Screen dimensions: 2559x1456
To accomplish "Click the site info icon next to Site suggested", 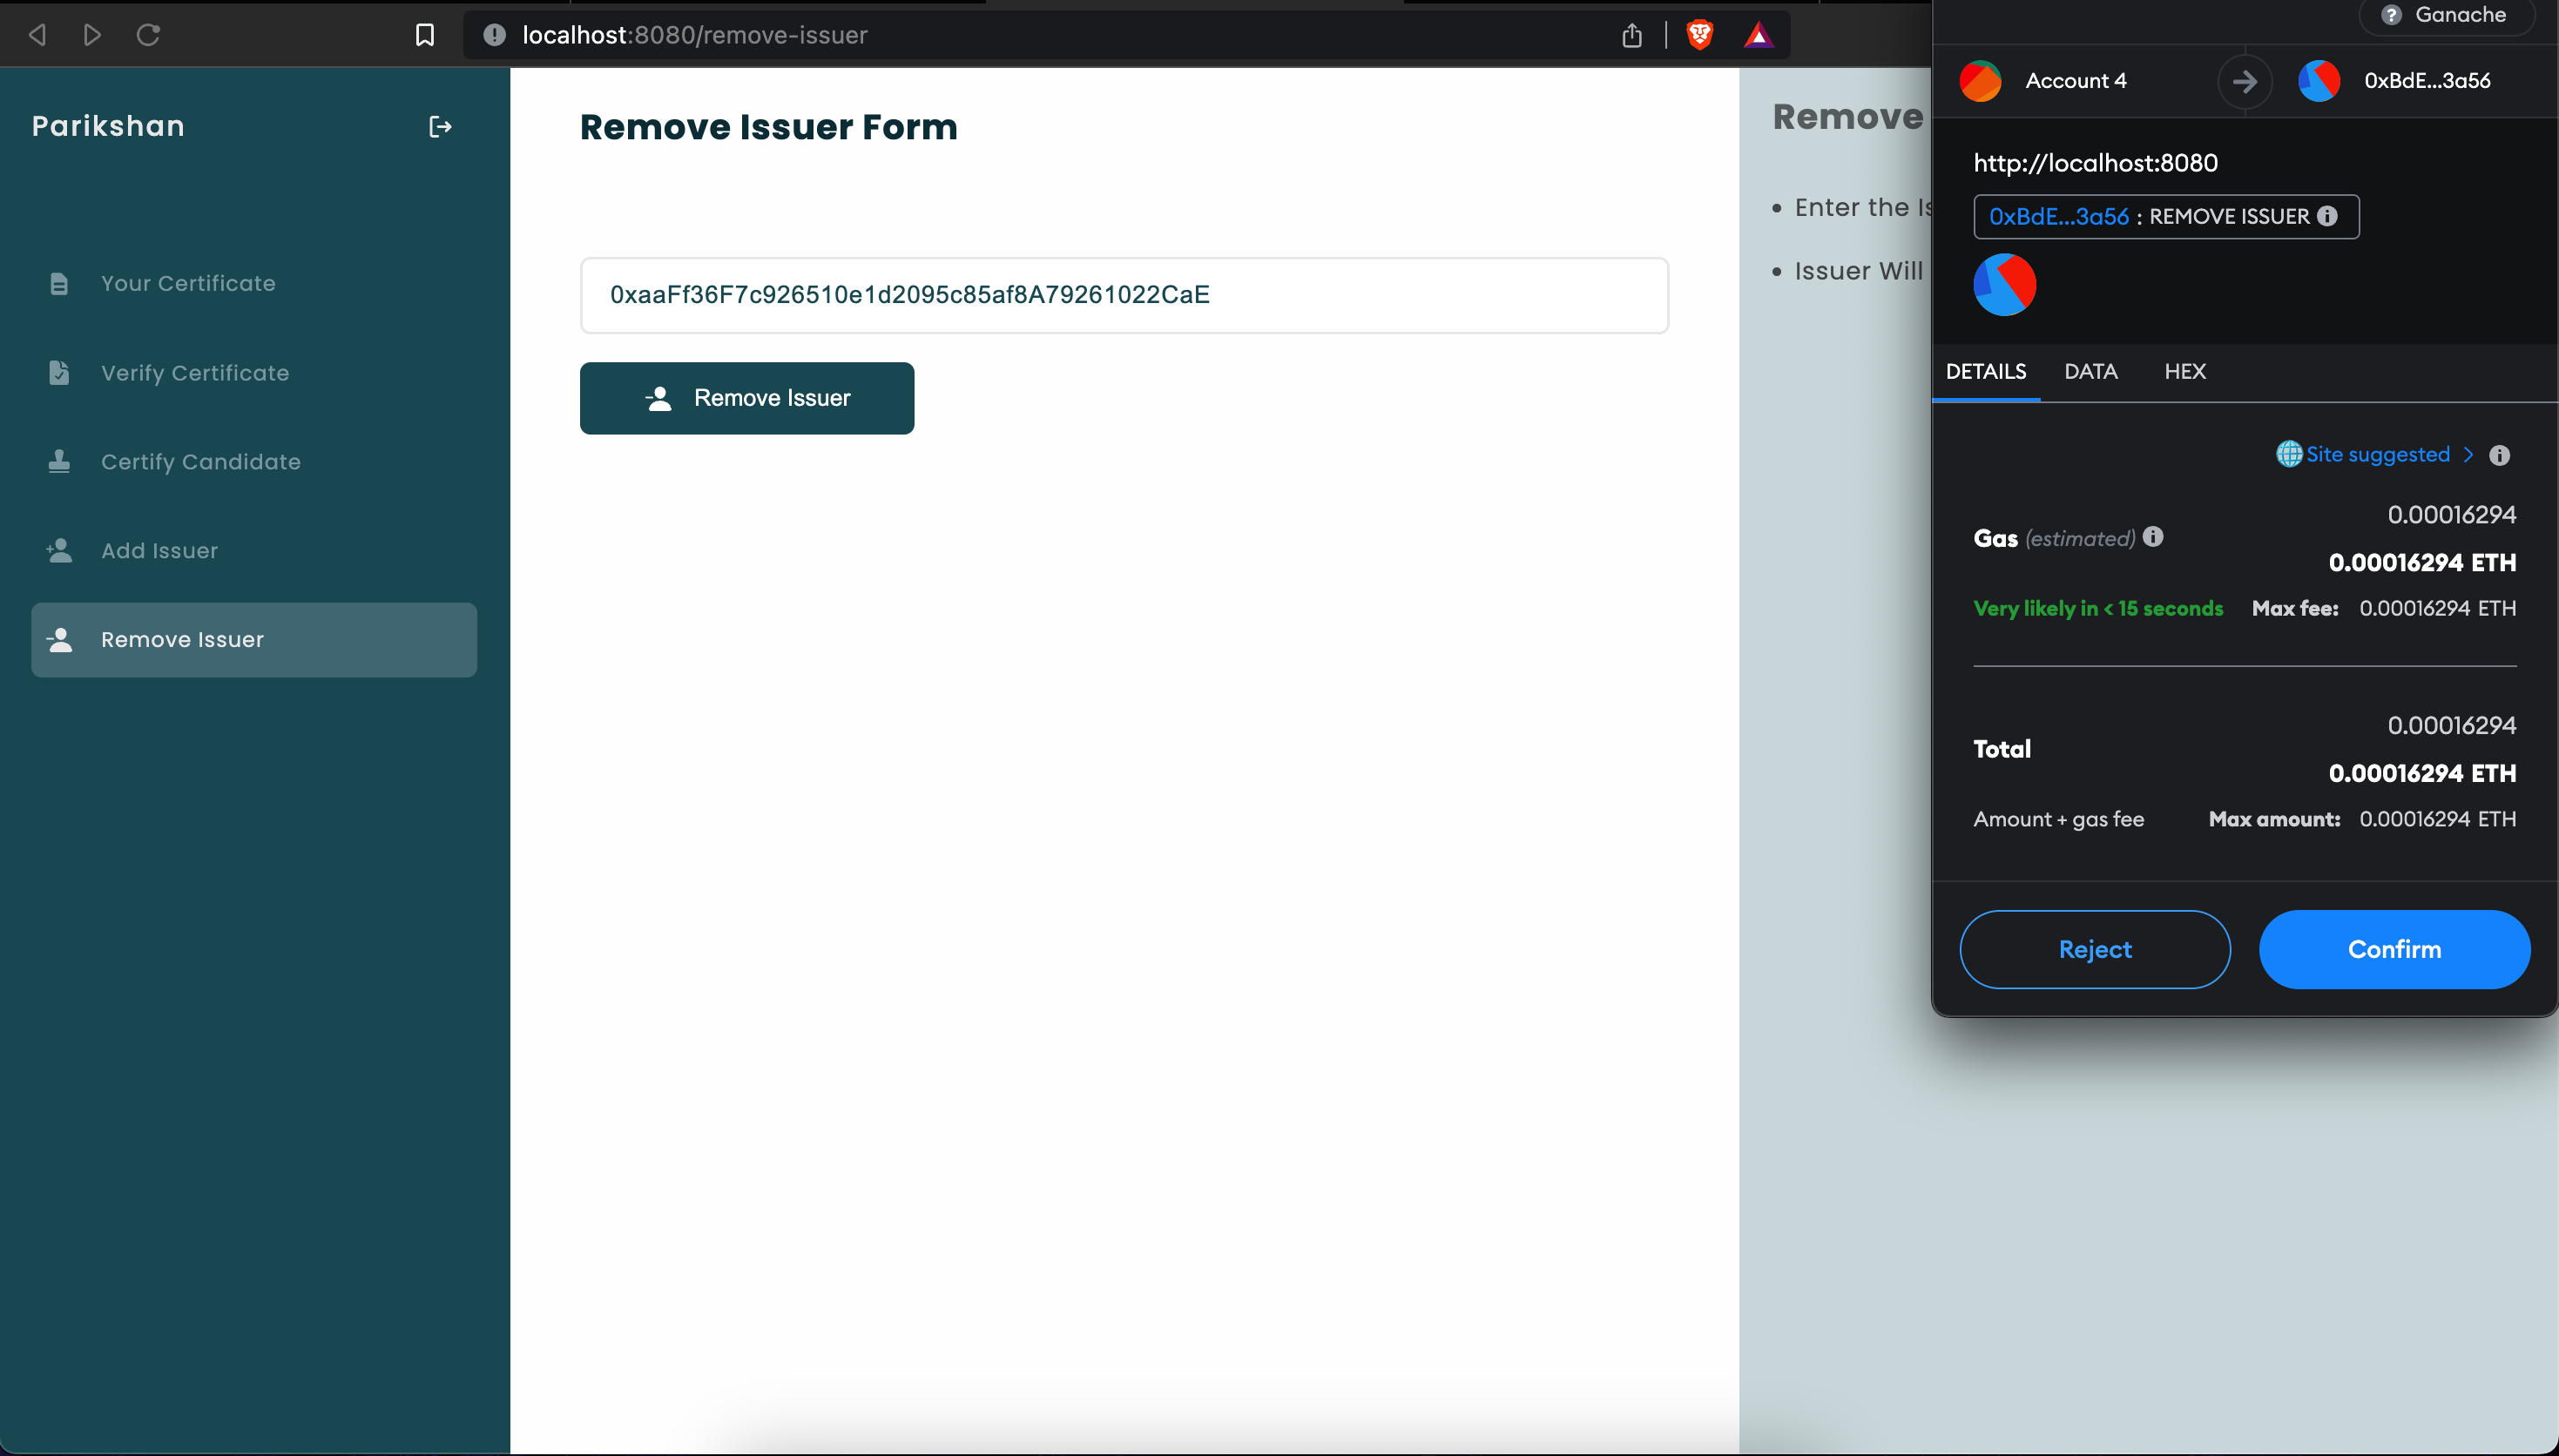I will 2497,455.
